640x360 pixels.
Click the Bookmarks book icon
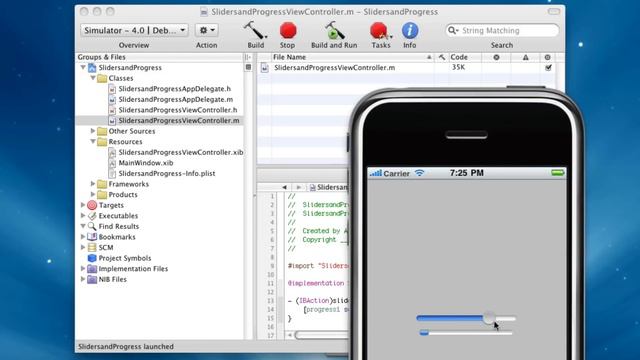(x=92, y=237)
